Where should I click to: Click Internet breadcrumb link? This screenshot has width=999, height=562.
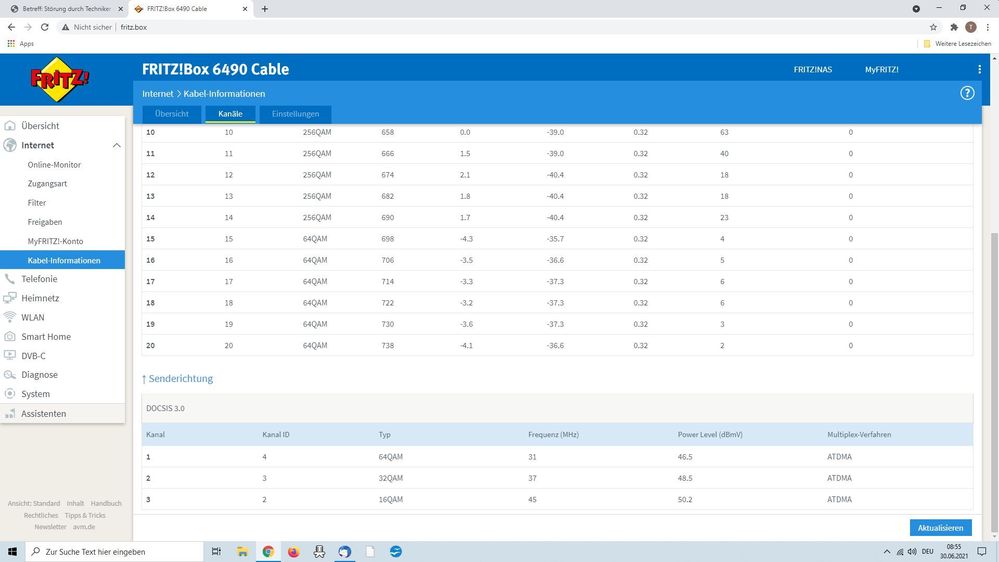tap(157, 94)
